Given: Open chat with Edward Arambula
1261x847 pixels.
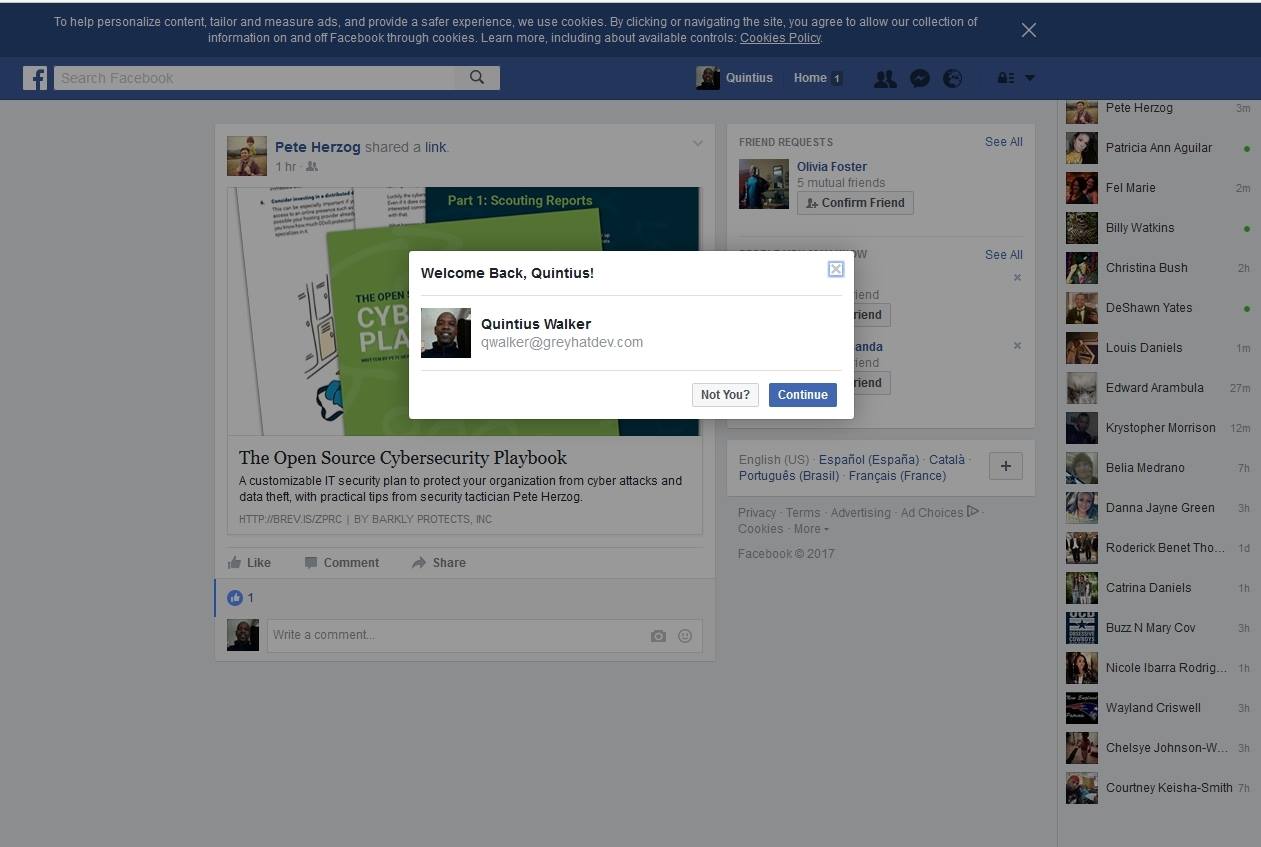Looking at the screenshot, I should click(1158, 388).
